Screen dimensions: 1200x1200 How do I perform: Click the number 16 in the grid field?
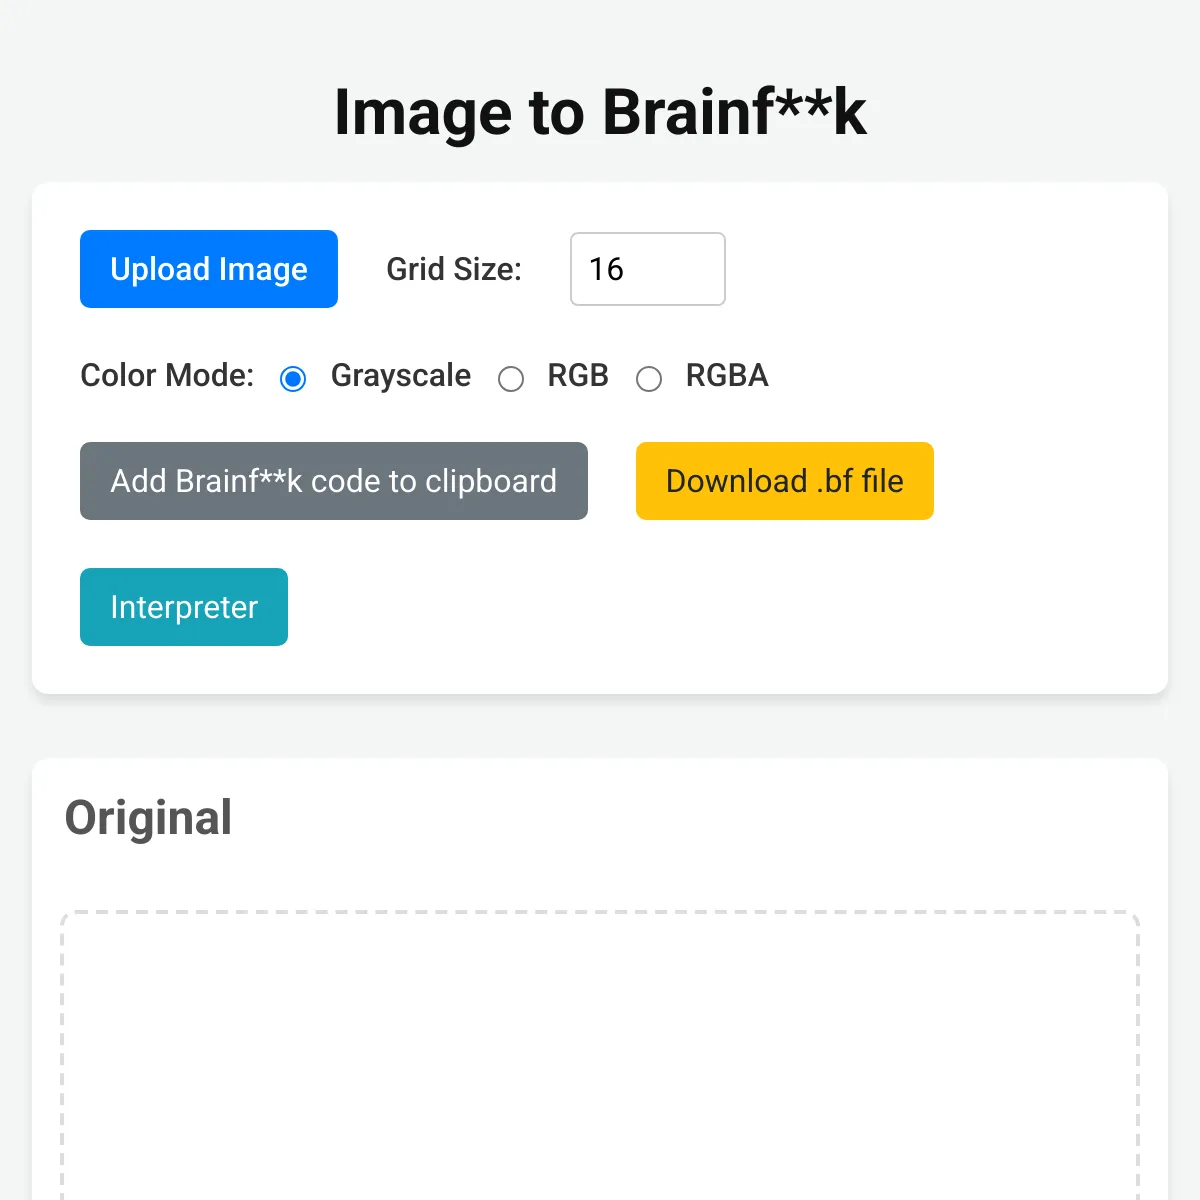pyautogui.click(x=606, y=269)
